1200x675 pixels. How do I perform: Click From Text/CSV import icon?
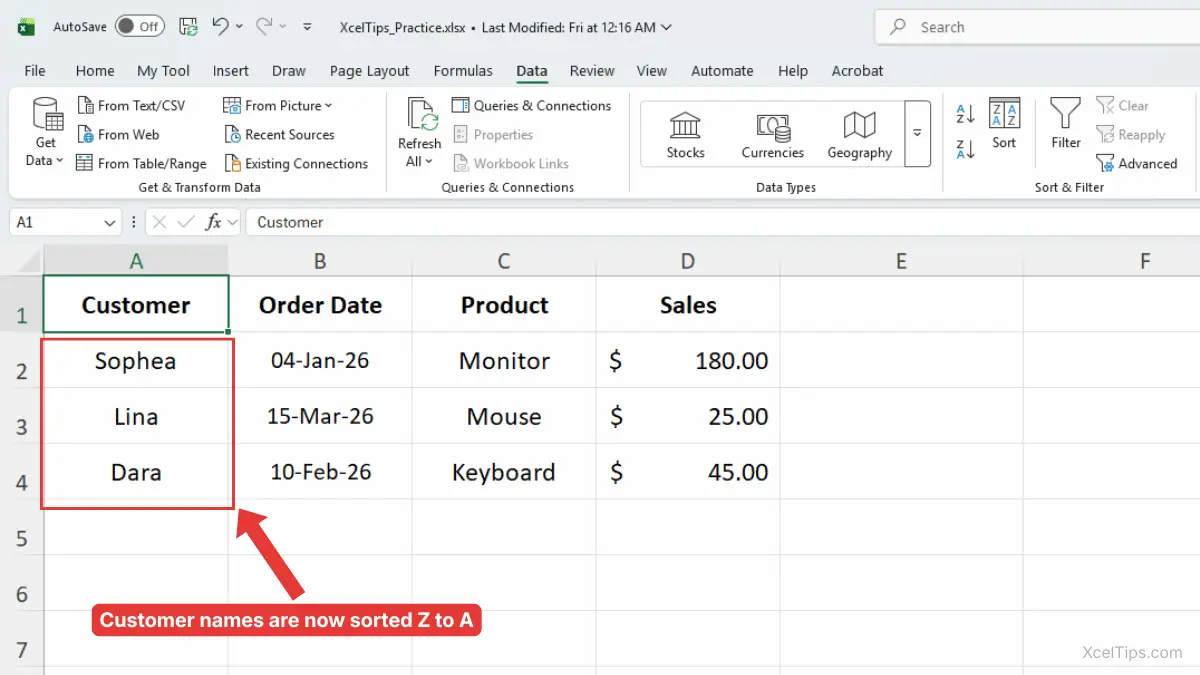click(86, 106)
